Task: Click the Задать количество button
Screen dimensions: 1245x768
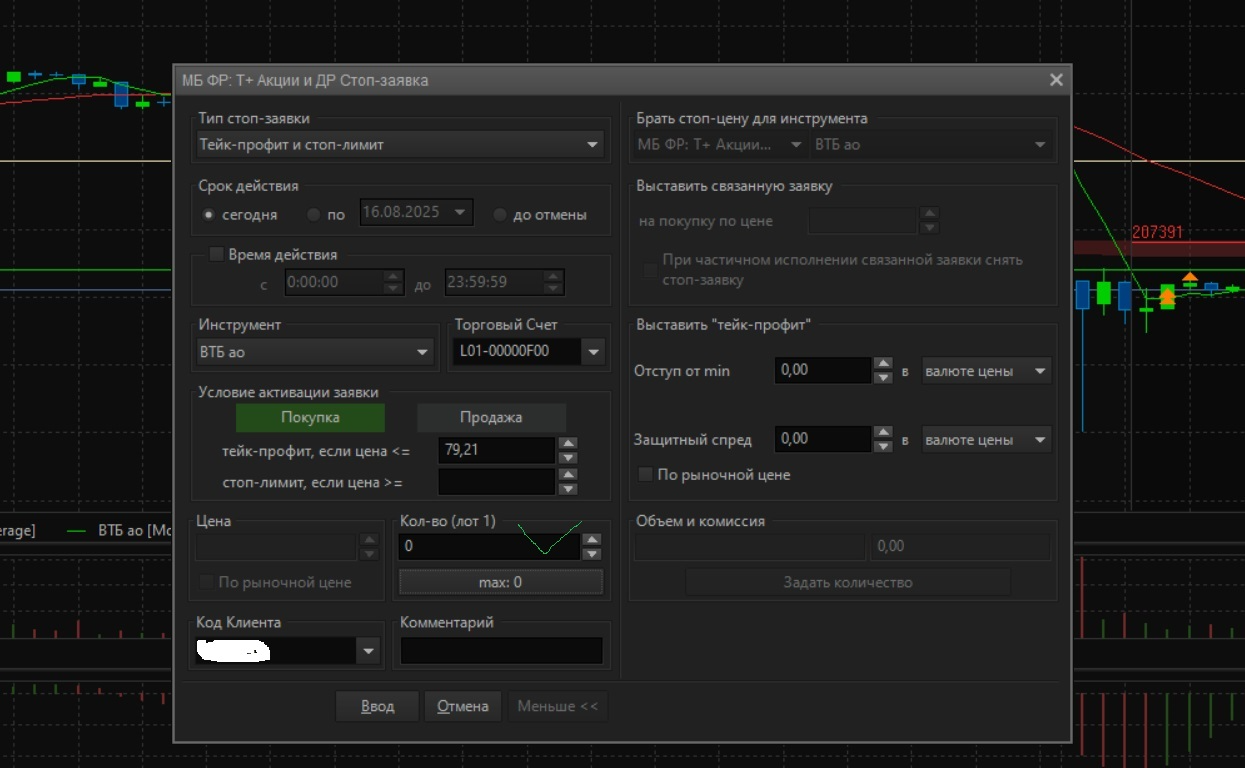Action: [847, 582]
